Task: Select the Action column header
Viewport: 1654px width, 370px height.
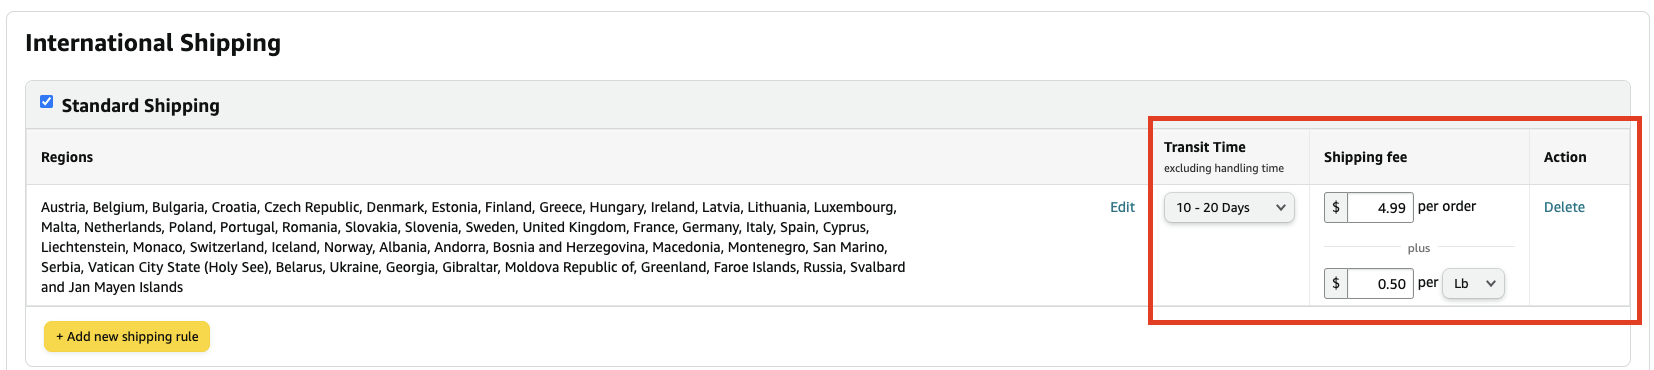Action: point(1565,157)
